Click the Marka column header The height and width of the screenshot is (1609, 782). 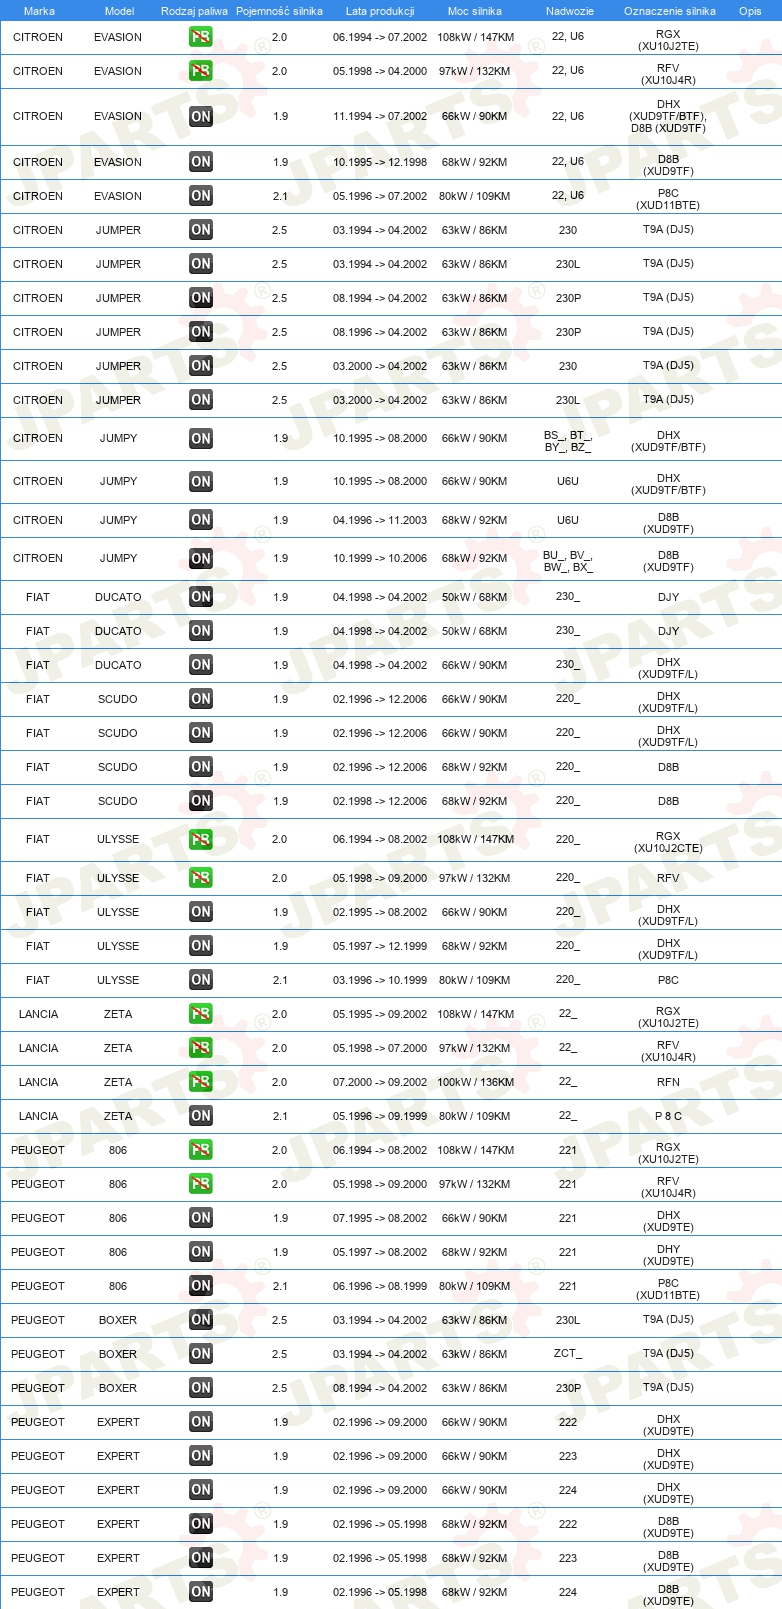tap(39, 11)
